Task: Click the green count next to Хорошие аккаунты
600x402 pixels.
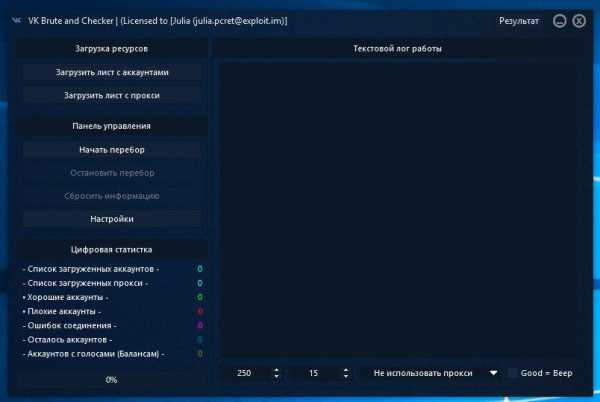Action: (x=200, y=297)
